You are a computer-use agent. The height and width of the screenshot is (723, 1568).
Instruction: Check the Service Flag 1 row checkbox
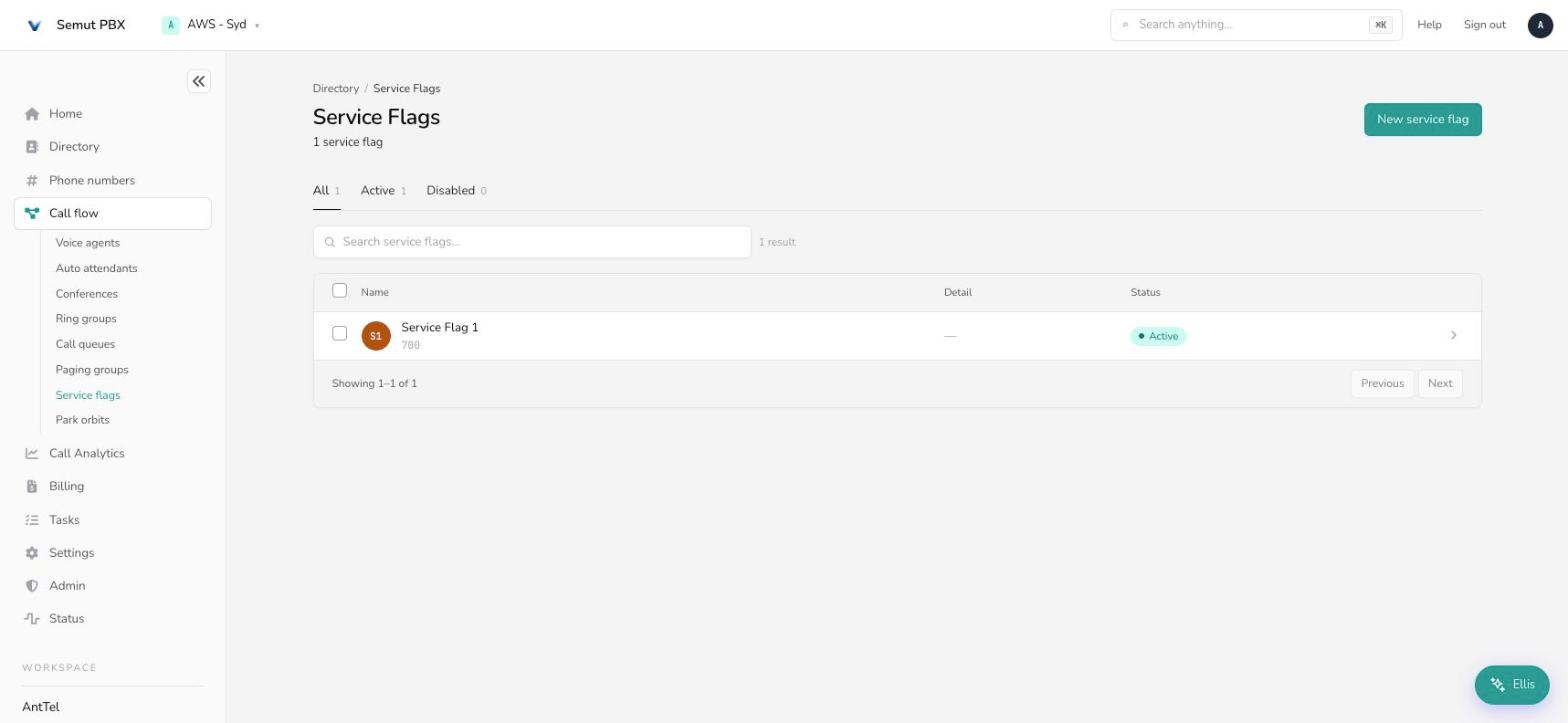coord(340,333)
